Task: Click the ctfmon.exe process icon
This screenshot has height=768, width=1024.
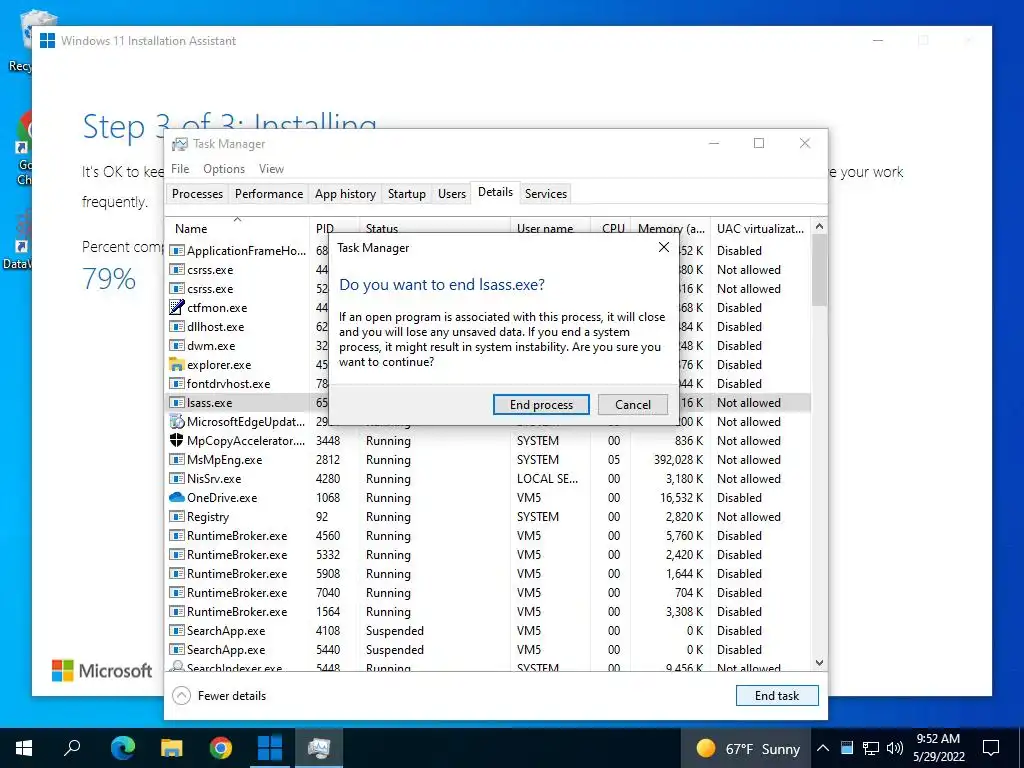Action: pos(176,307)
